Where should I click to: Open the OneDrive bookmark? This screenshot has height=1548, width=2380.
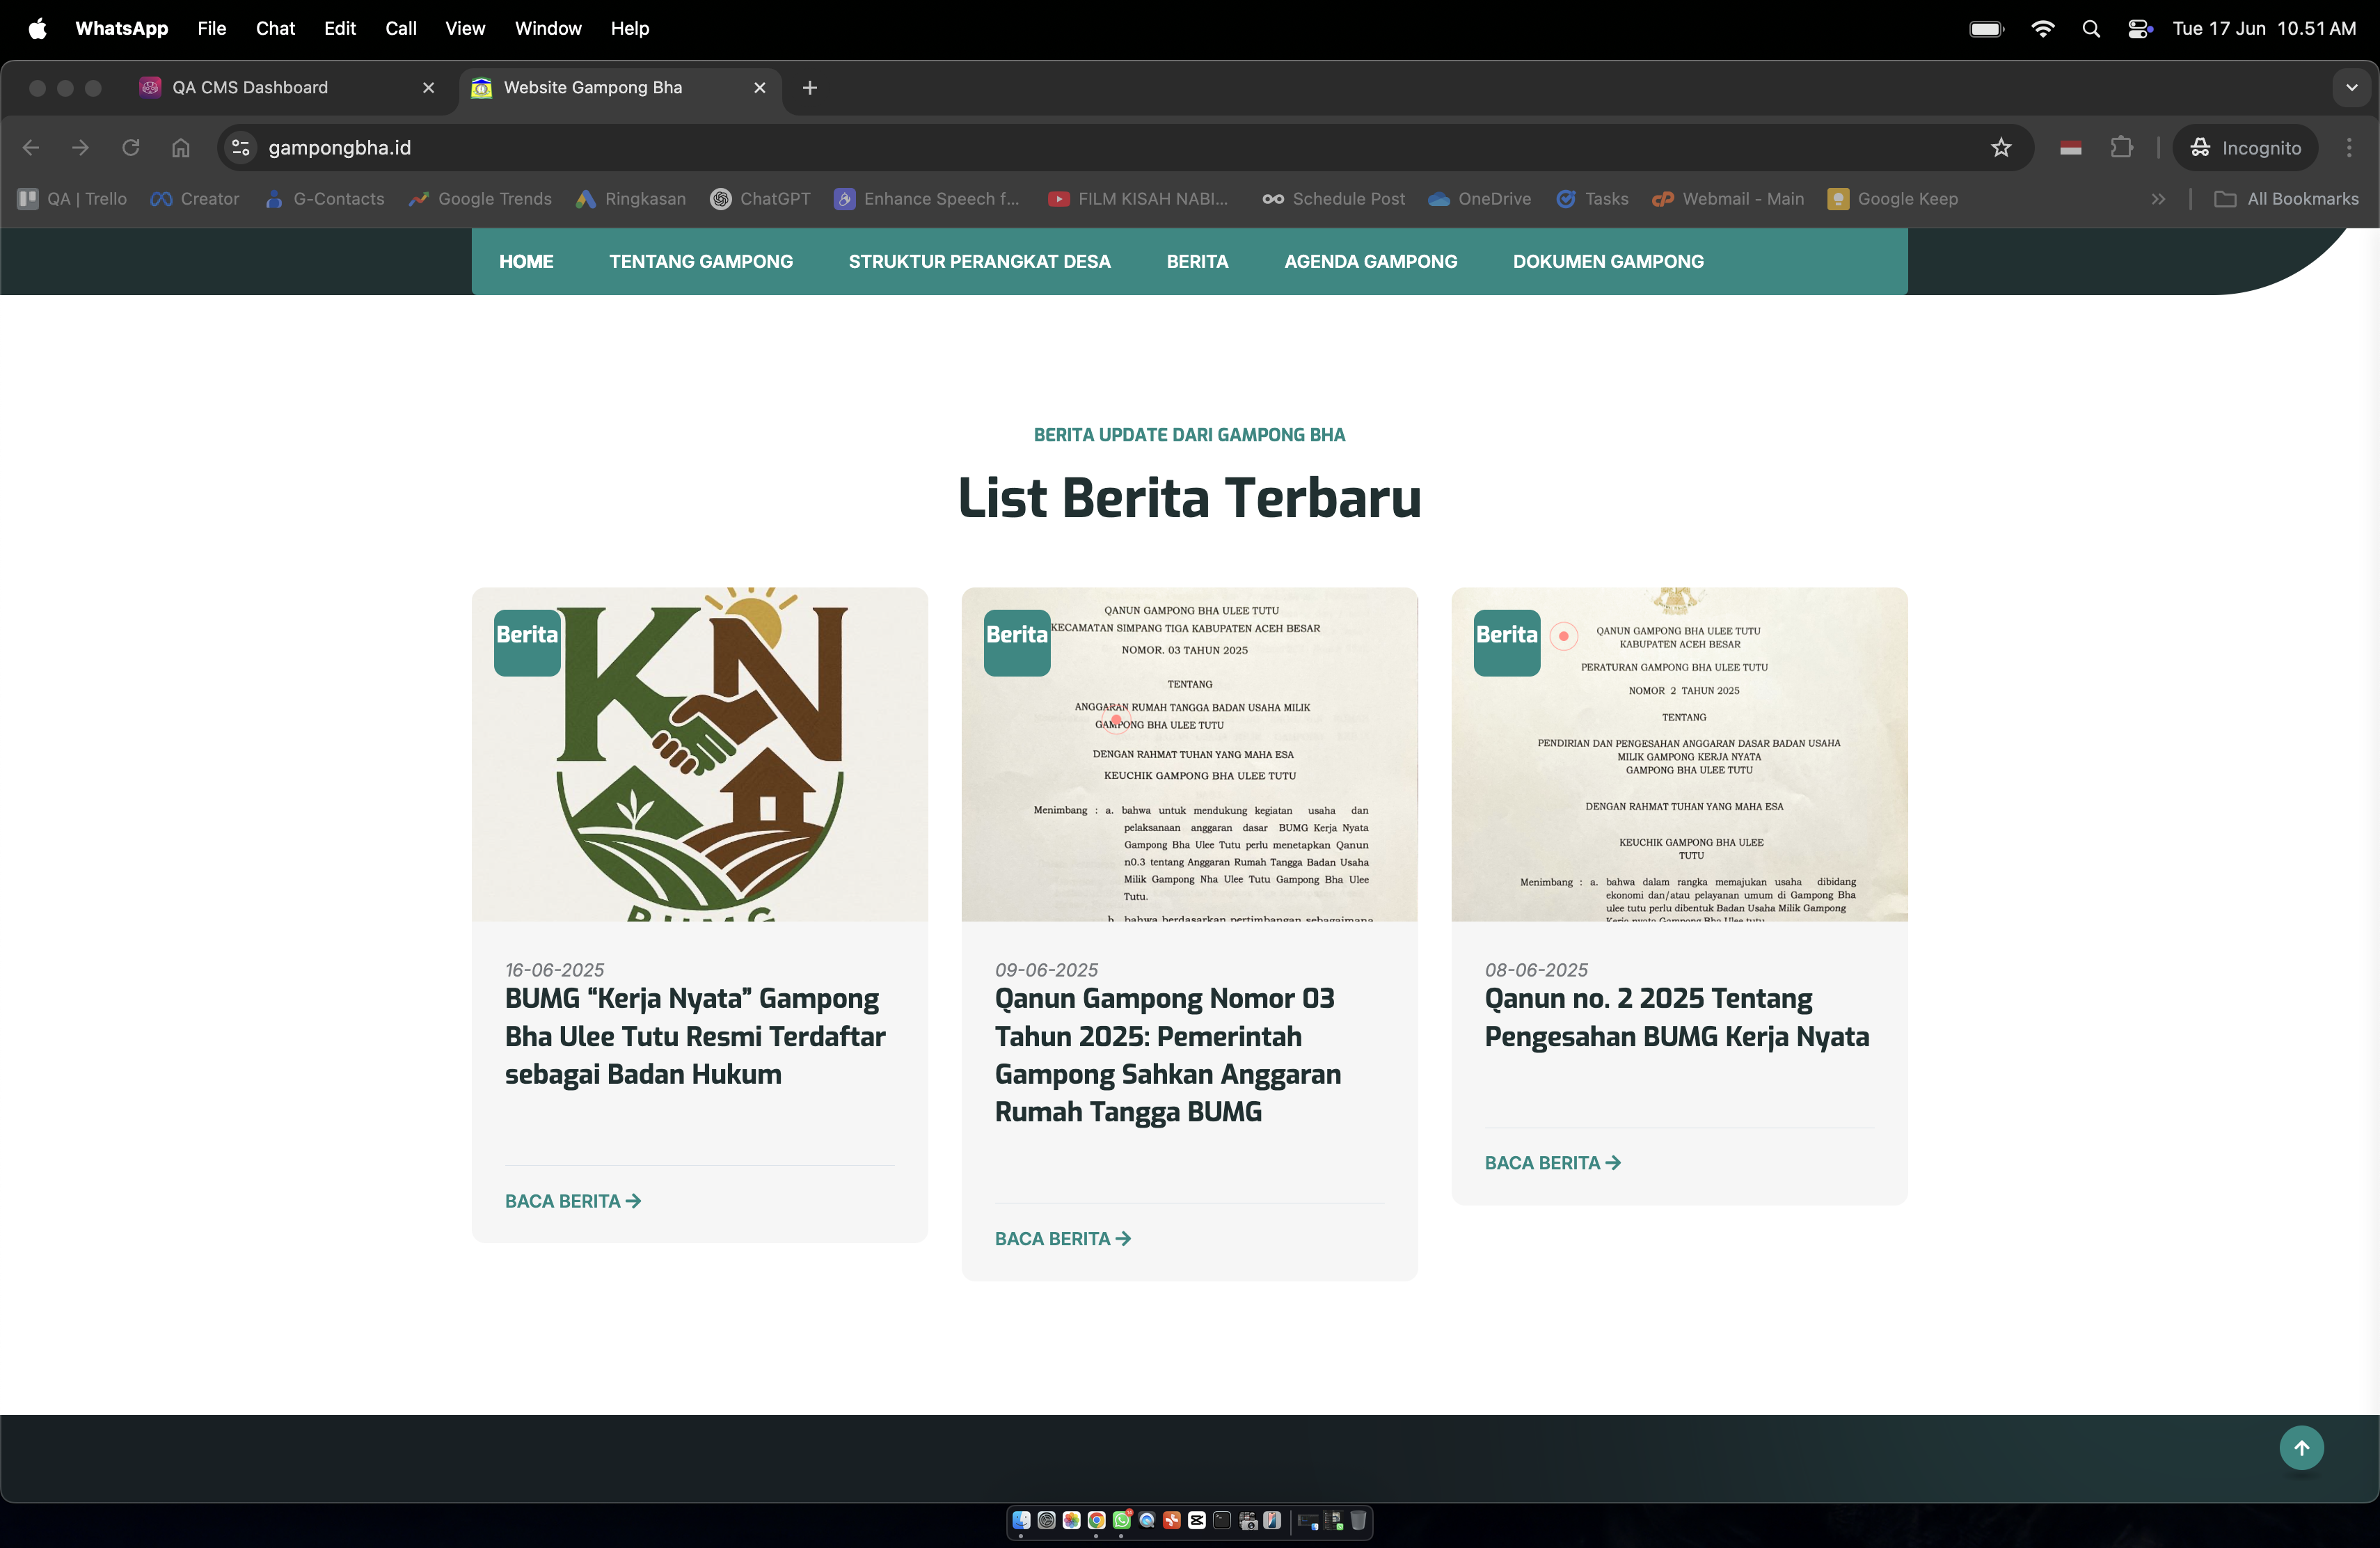1480,199
